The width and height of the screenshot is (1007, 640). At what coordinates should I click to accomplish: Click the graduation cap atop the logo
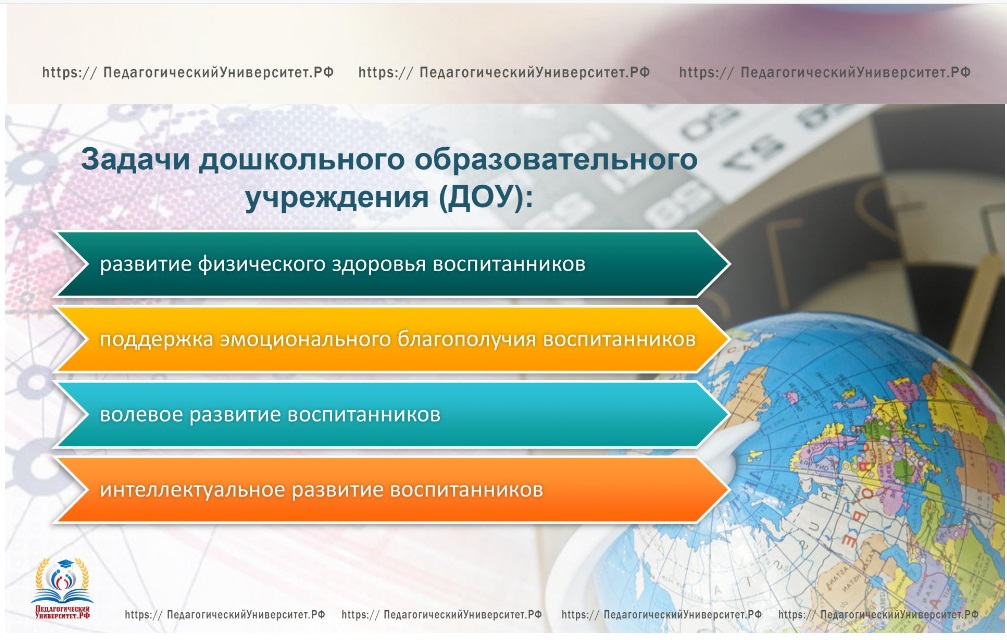coord(63,566)
